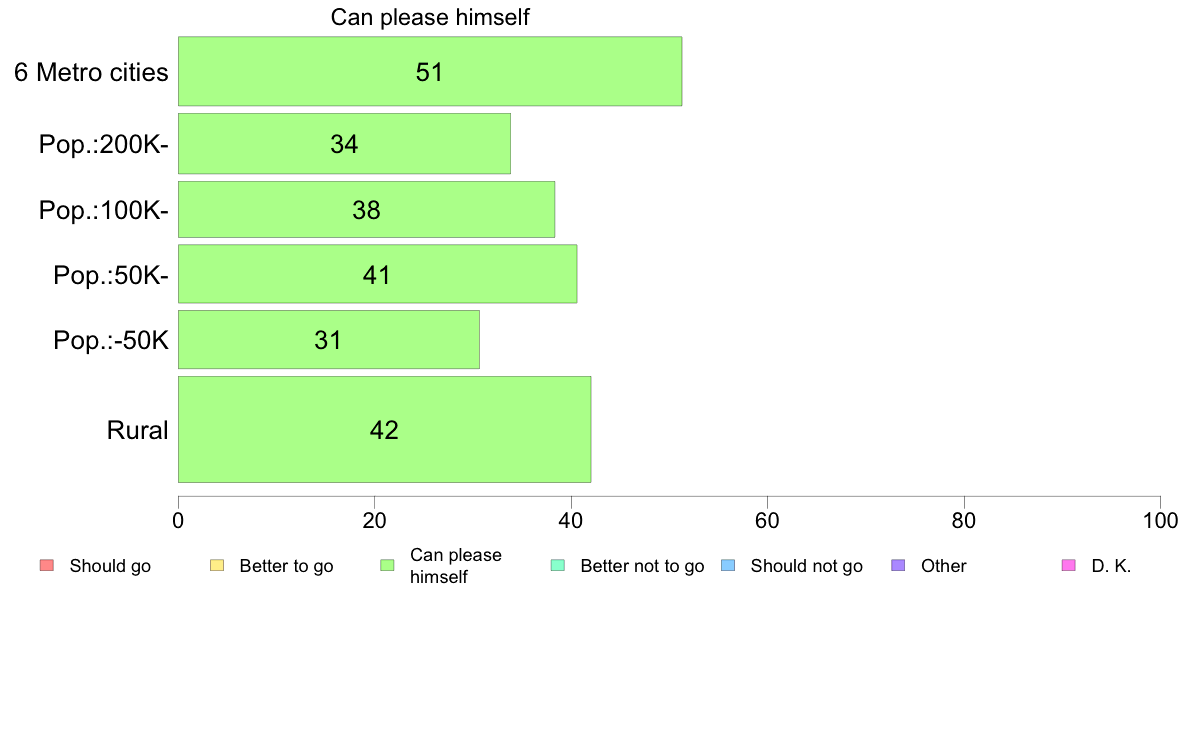The width and height of the screenshot is (1188, 736).
Task: Select the Rural bar showing 42
Action: pos(384,429)
